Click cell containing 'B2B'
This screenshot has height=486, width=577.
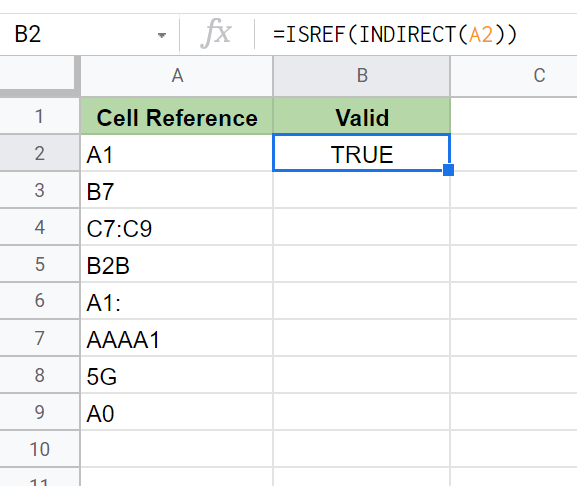pos(177,264)
